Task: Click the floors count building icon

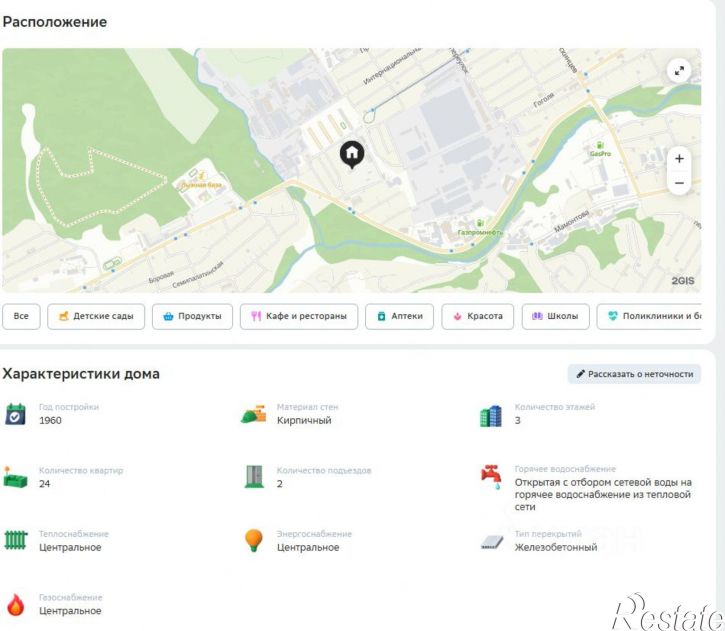Action: point(491,416)
